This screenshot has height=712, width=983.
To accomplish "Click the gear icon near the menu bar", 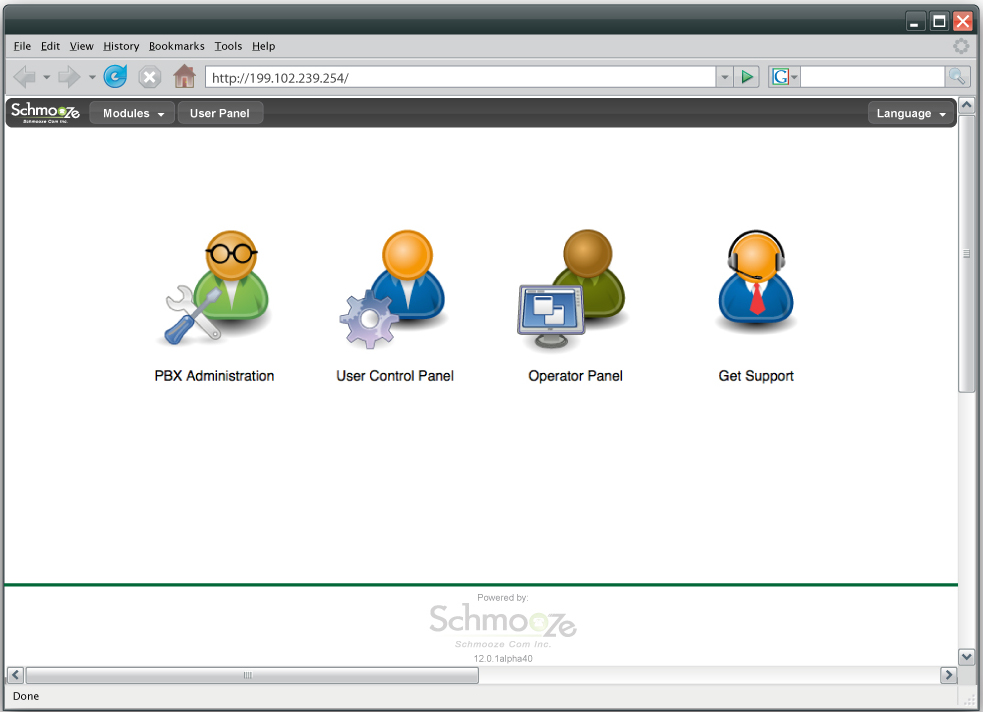I will pyautogui.click(x=961, y=46).
